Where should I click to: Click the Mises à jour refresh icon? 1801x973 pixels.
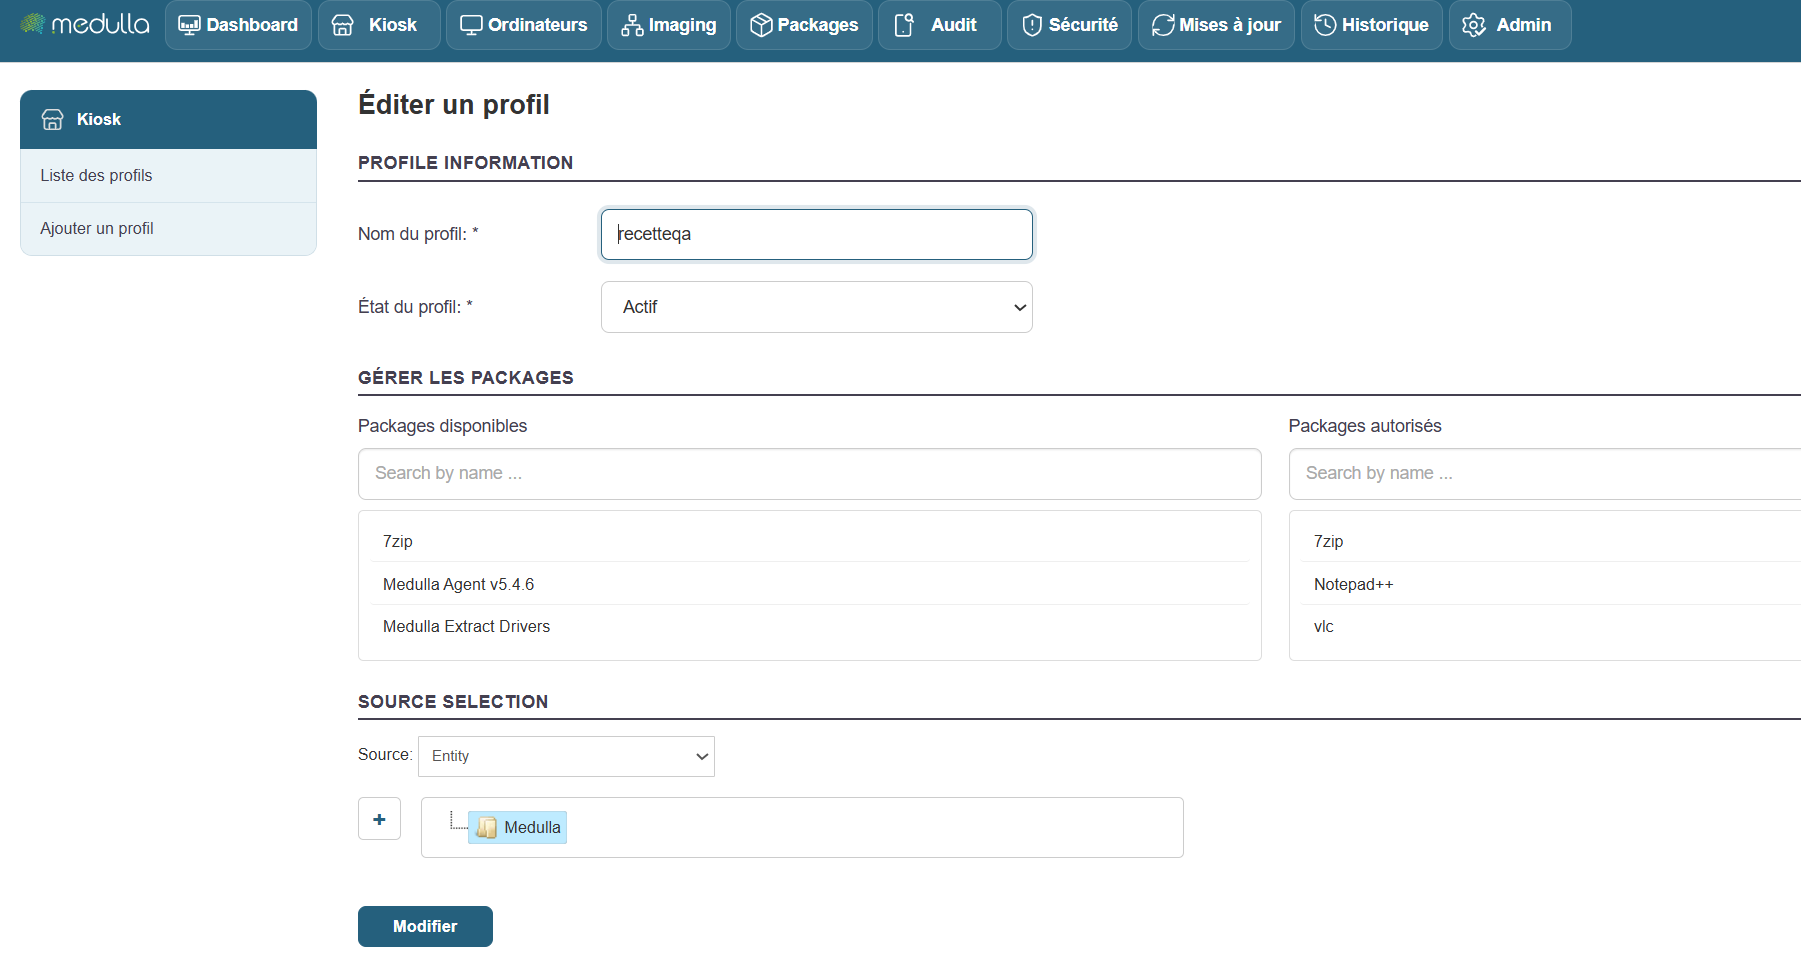tap(1162, 25)
